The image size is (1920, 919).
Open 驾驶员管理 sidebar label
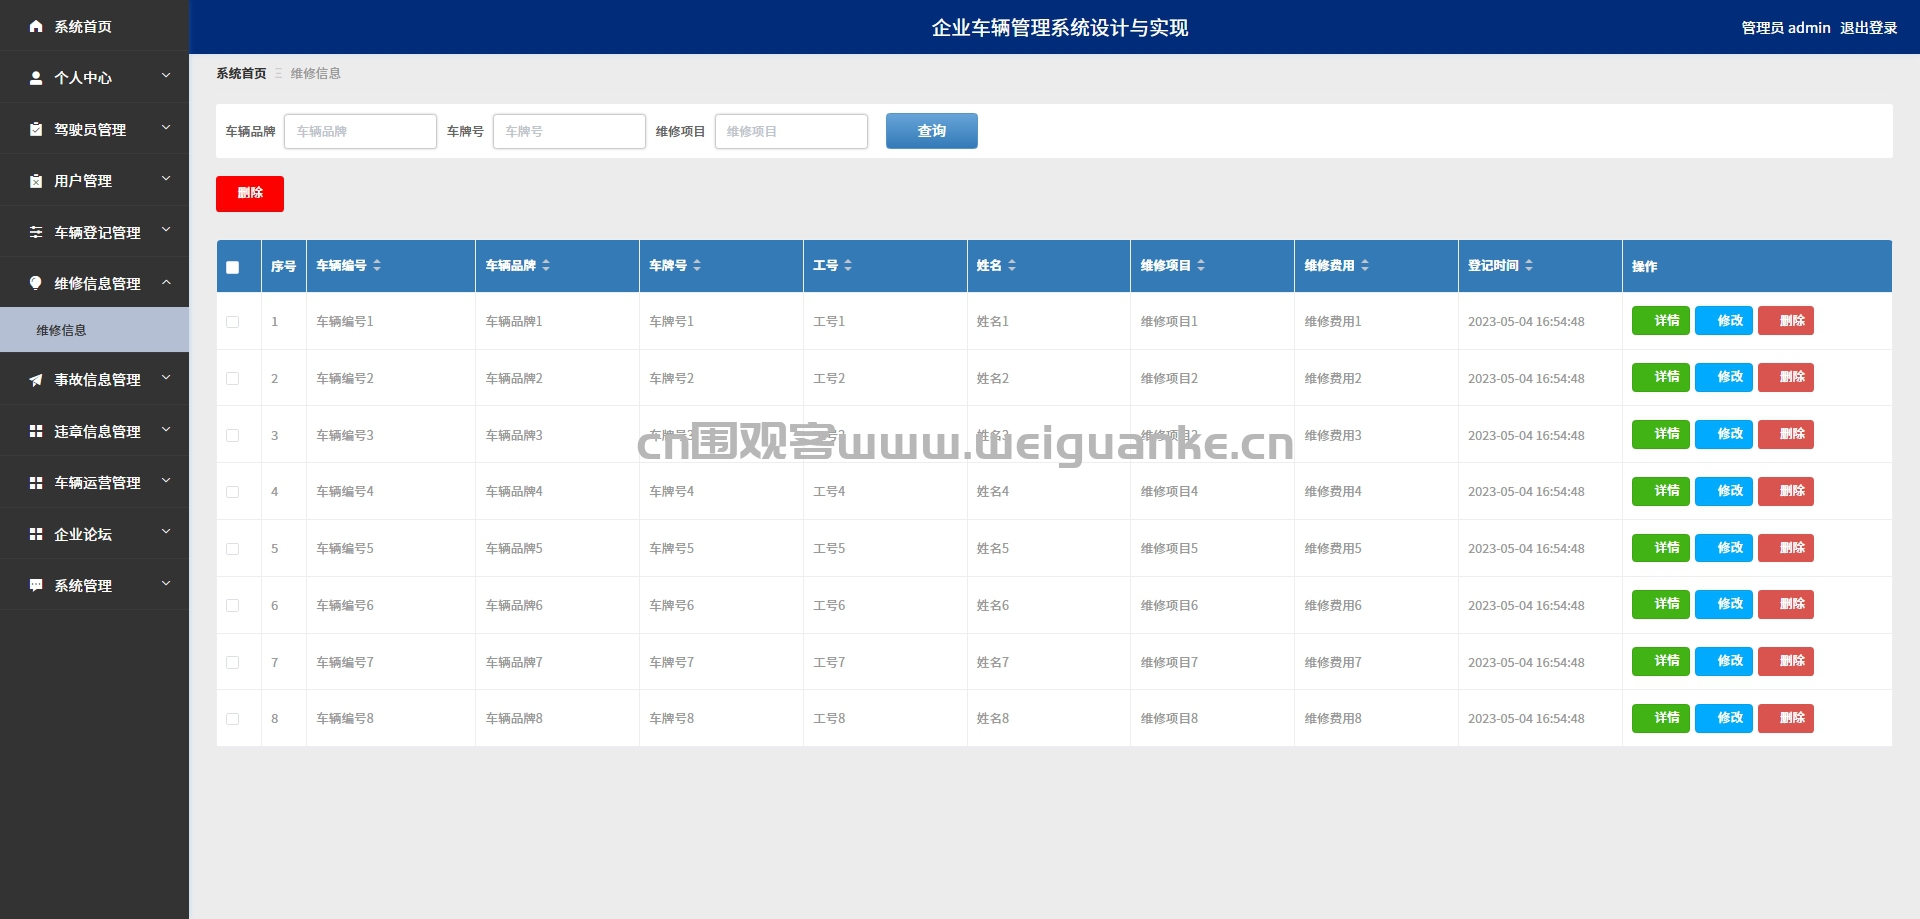coord(90,130)
